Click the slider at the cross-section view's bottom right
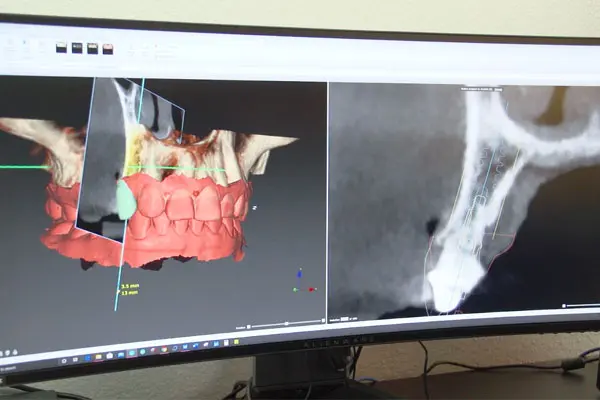Viewport: 600px width, 400px height. (x=581, y=305)
